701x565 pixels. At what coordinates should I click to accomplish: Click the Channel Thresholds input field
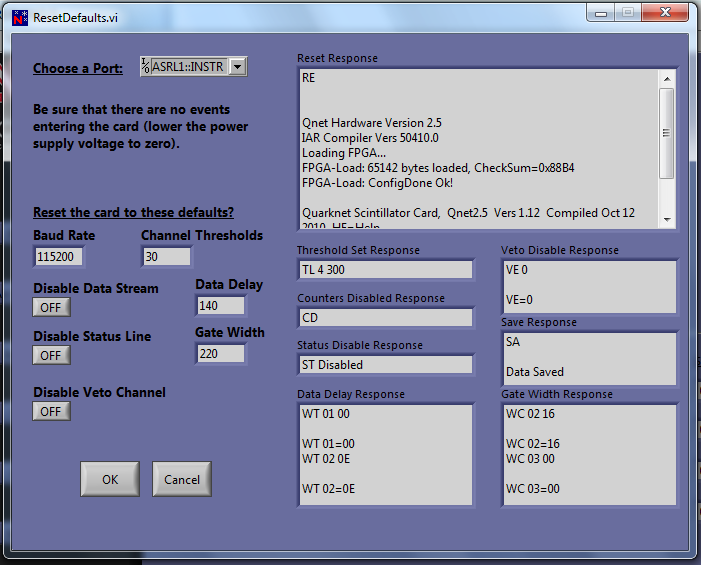coord(166,257)
